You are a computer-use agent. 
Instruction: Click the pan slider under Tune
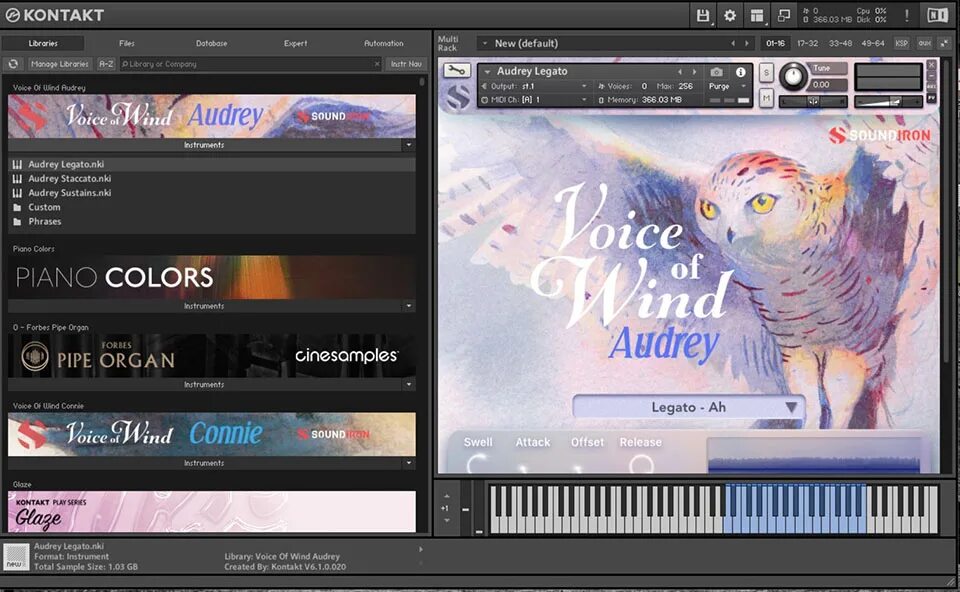pyautogui.click(x=813, y=102)
